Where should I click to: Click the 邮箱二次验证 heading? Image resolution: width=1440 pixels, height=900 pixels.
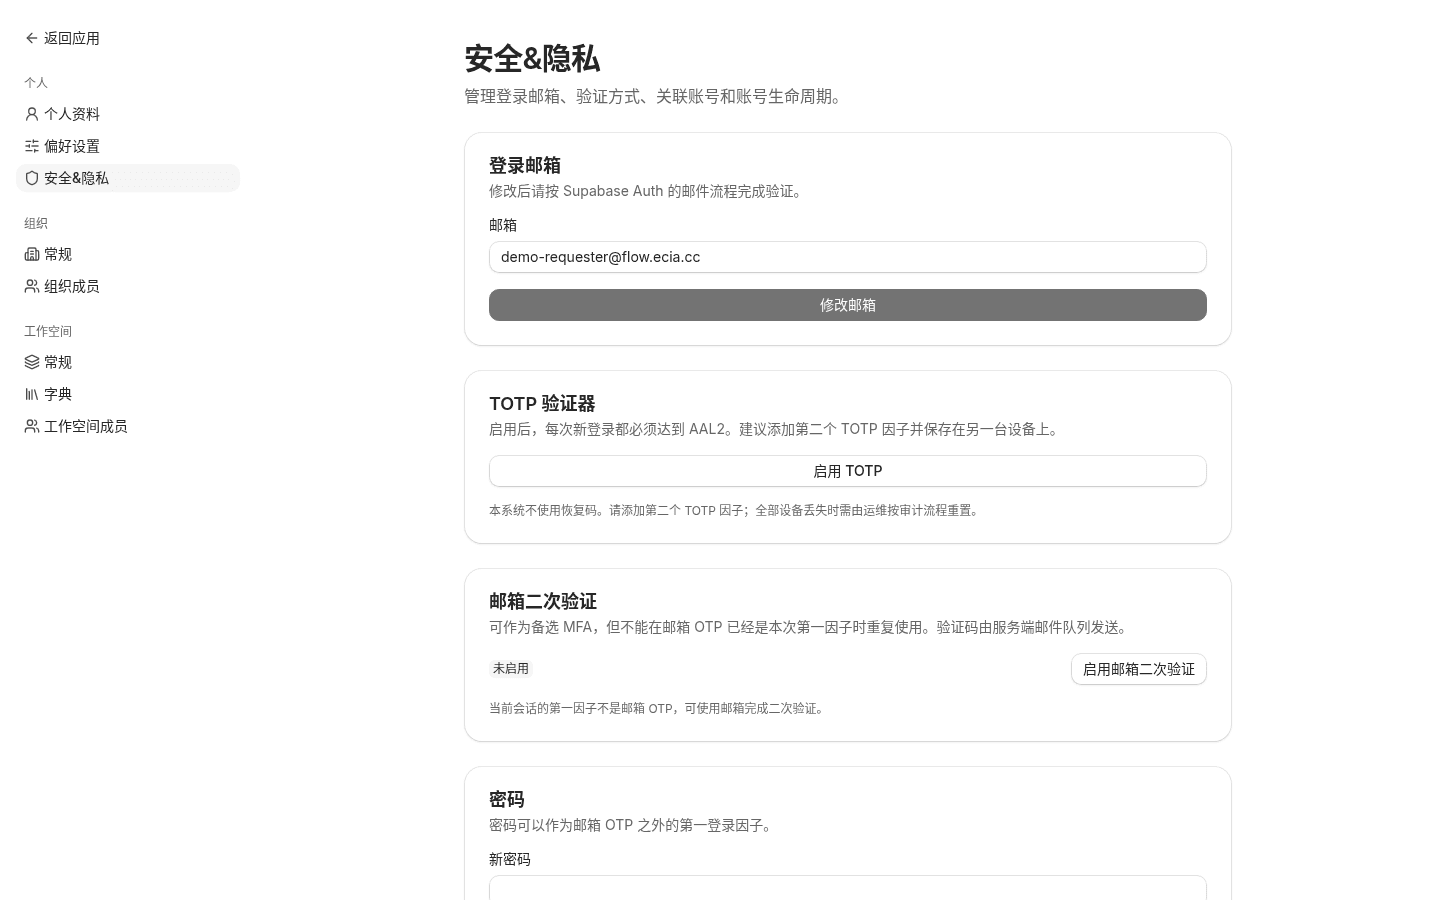(x=543, y=601)
